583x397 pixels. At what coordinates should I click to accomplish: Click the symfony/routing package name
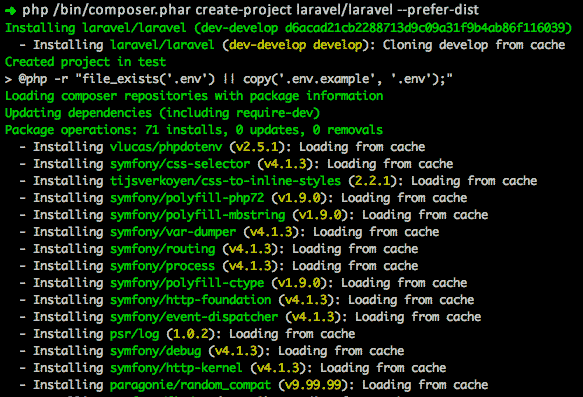[x=162, y=249]
